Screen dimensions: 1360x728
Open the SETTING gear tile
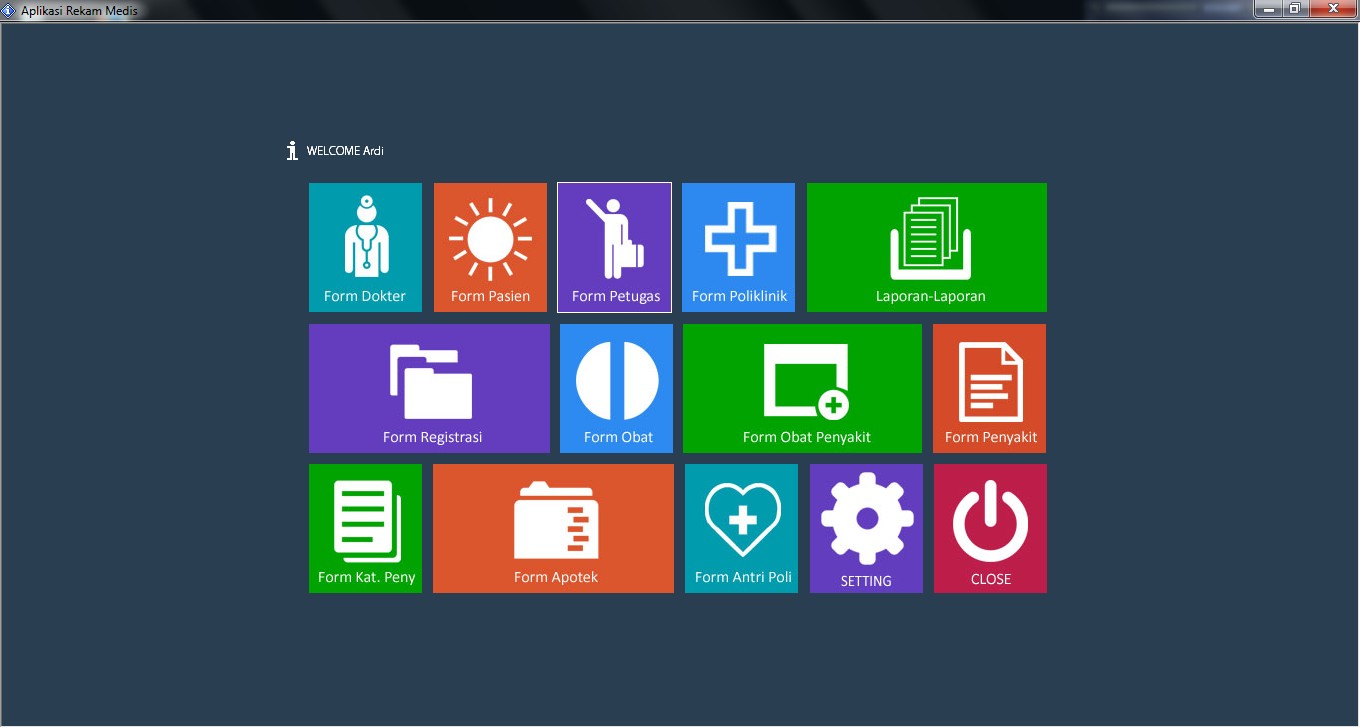click(866, 528)
